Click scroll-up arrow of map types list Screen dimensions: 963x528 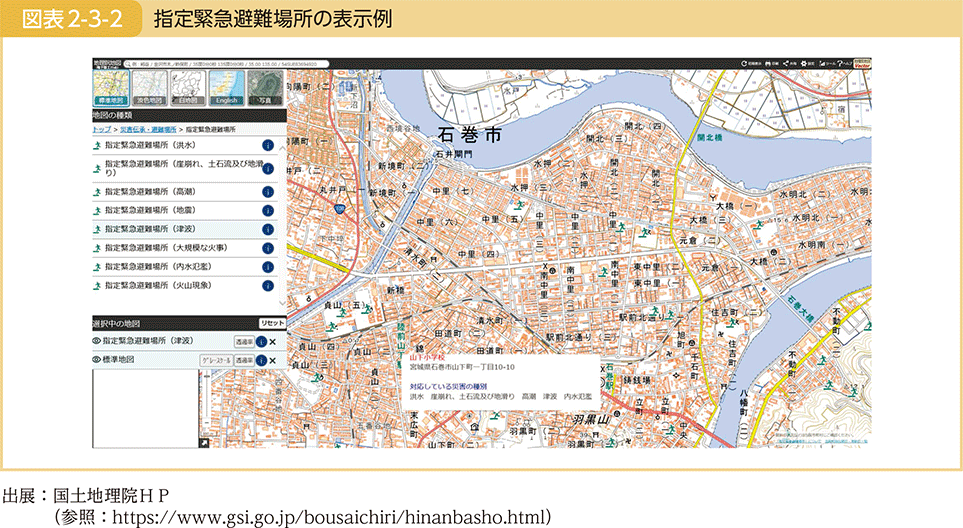tap(283, 147)
